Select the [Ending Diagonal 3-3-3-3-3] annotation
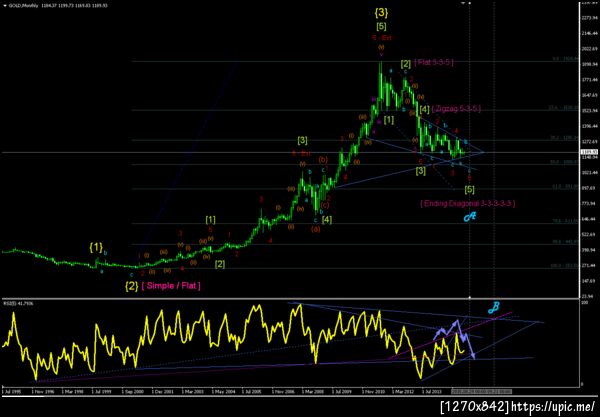Viewport: 600px width, 417px height. tap(468, 203)
